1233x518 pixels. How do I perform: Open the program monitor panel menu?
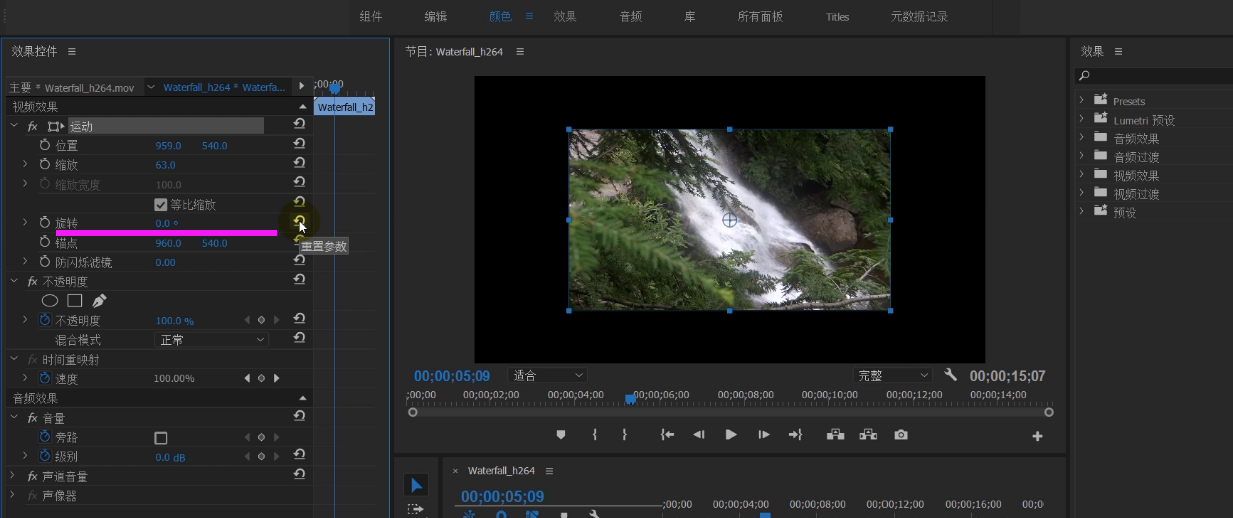coord(520,51)
